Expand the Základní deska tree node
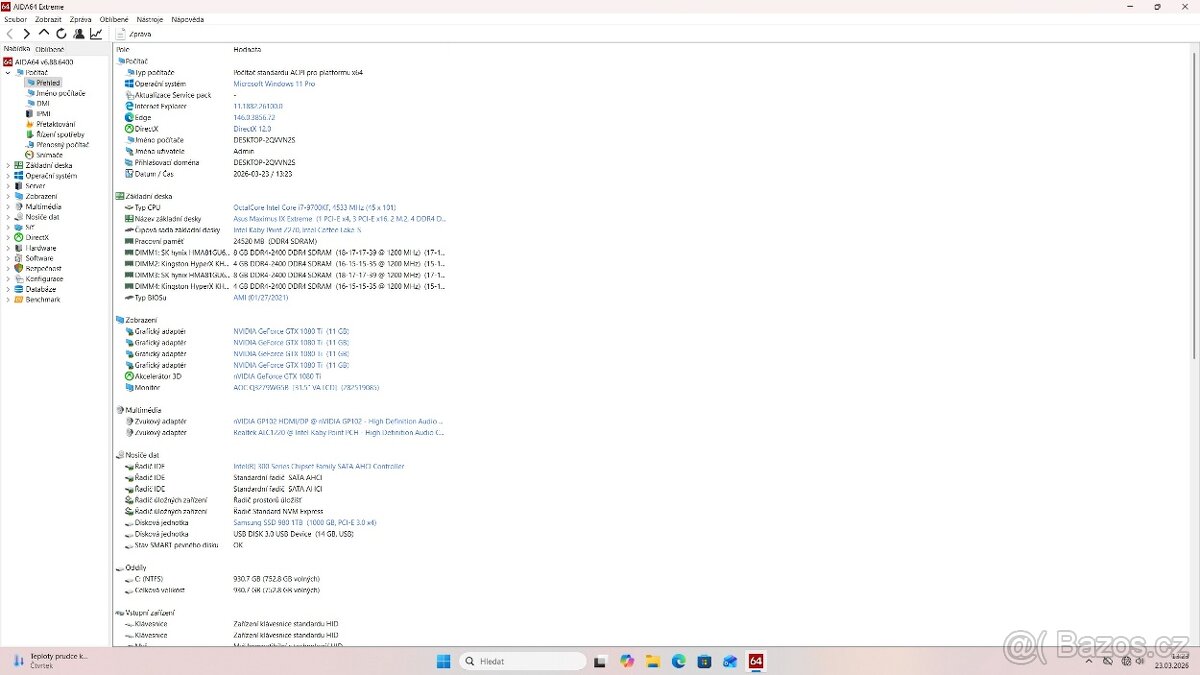1200x675 pixels. click(8, 166)
